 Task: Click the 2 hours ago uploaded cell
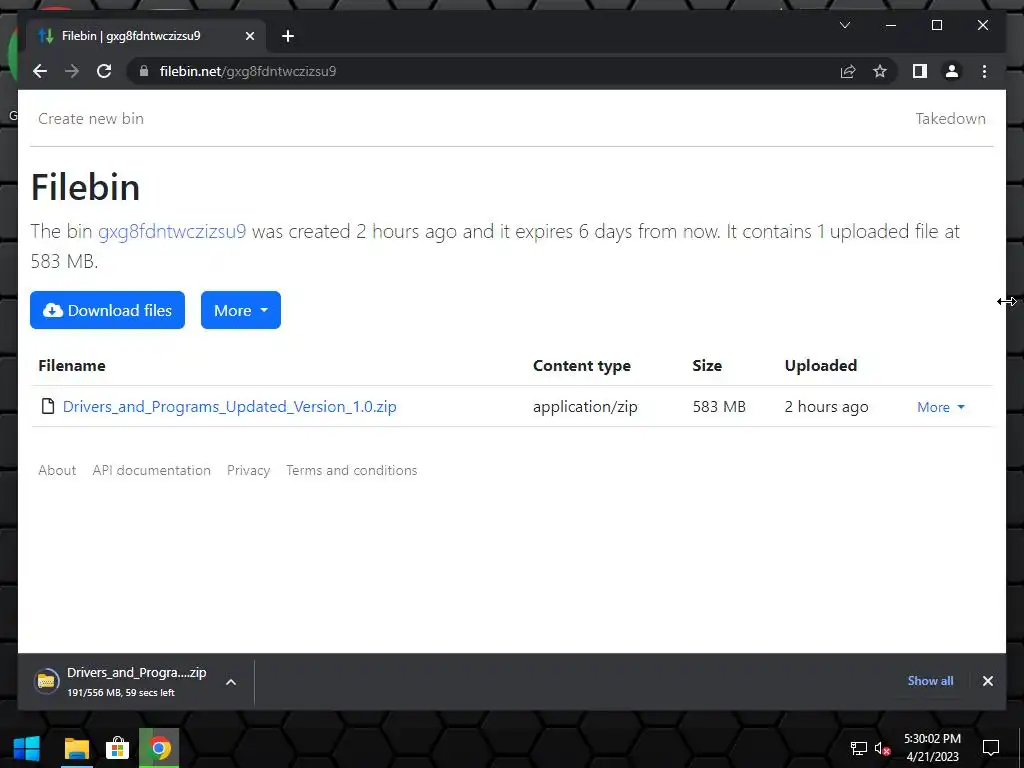(x=826, y=406)
